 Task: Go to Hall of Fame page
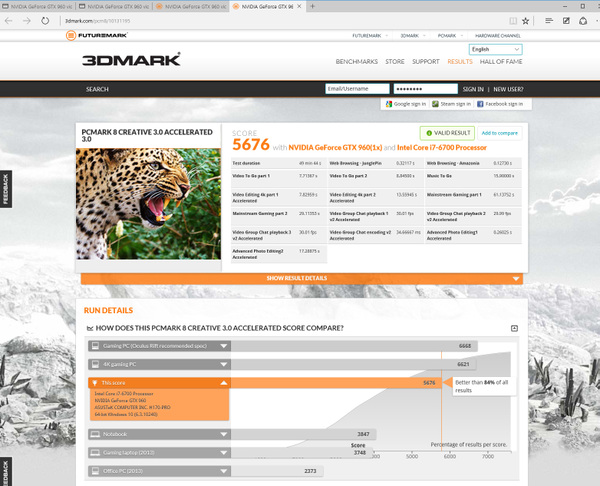coord(501,62)
